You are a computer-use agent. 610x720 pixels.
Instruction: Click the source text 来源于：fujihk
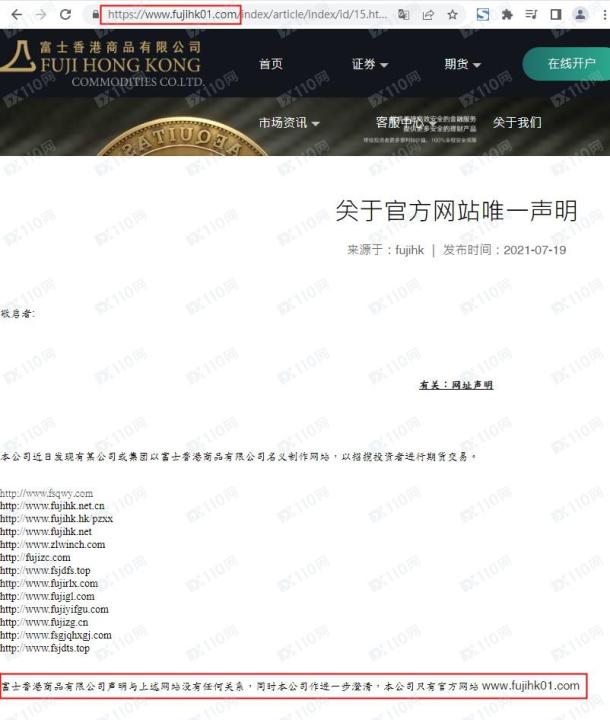385,250
